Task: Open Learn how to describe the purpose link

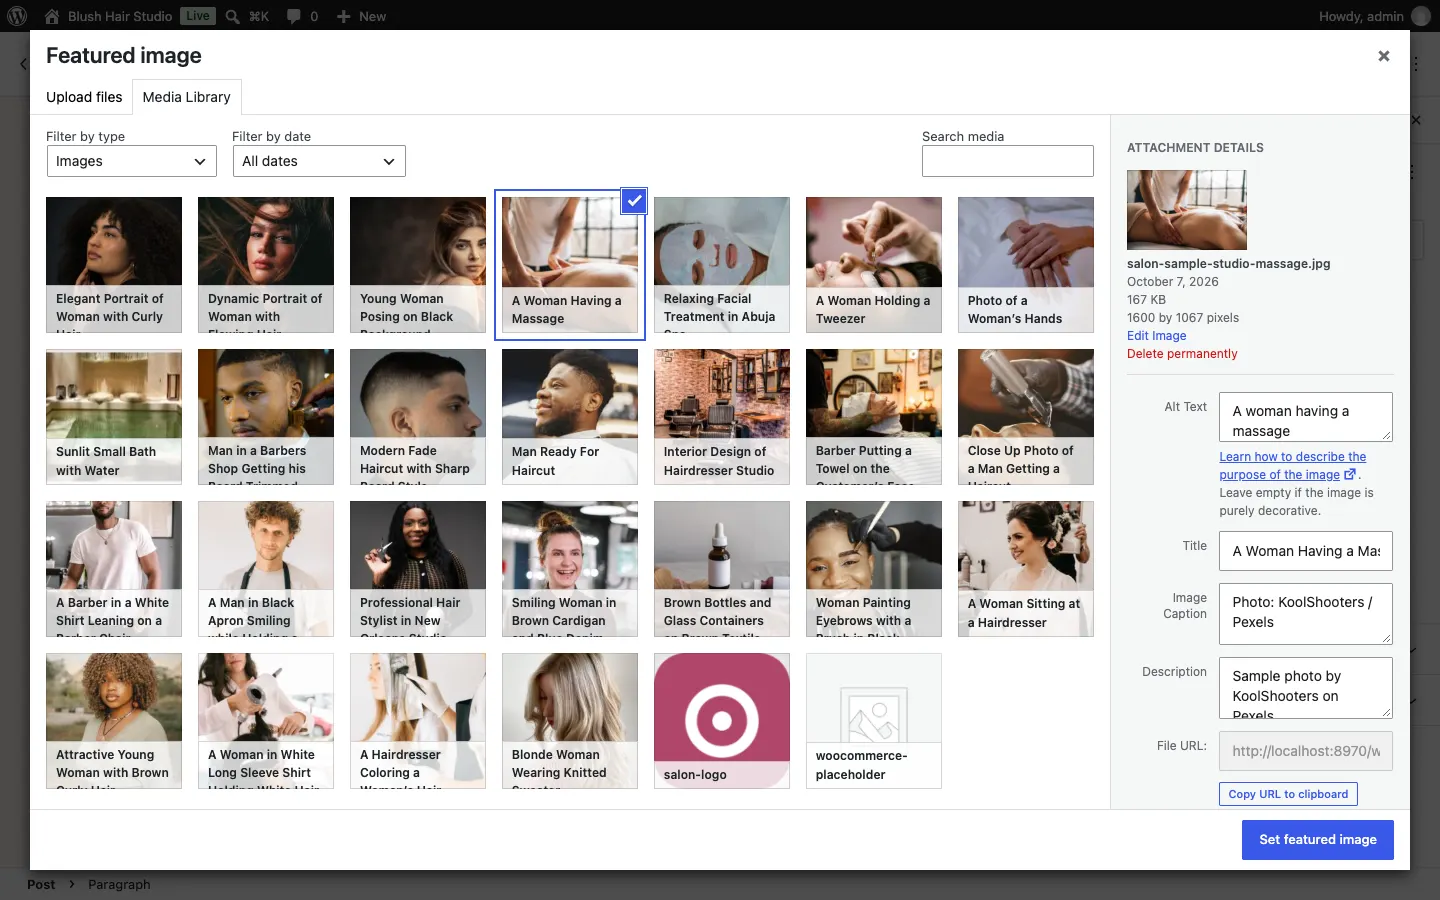Action: pos(1292,465)
